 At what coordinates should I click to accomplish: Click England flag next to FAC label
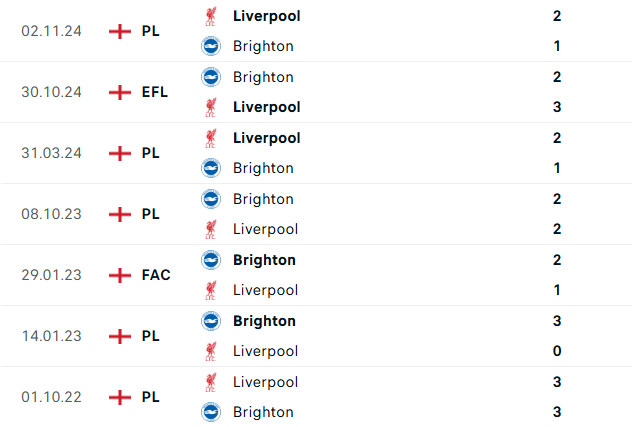click(120, 275)
